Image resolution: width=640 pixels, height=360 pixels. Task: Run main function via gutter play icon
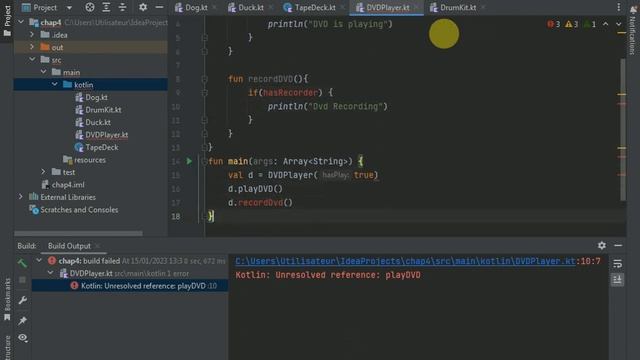(x=189, y=161)
